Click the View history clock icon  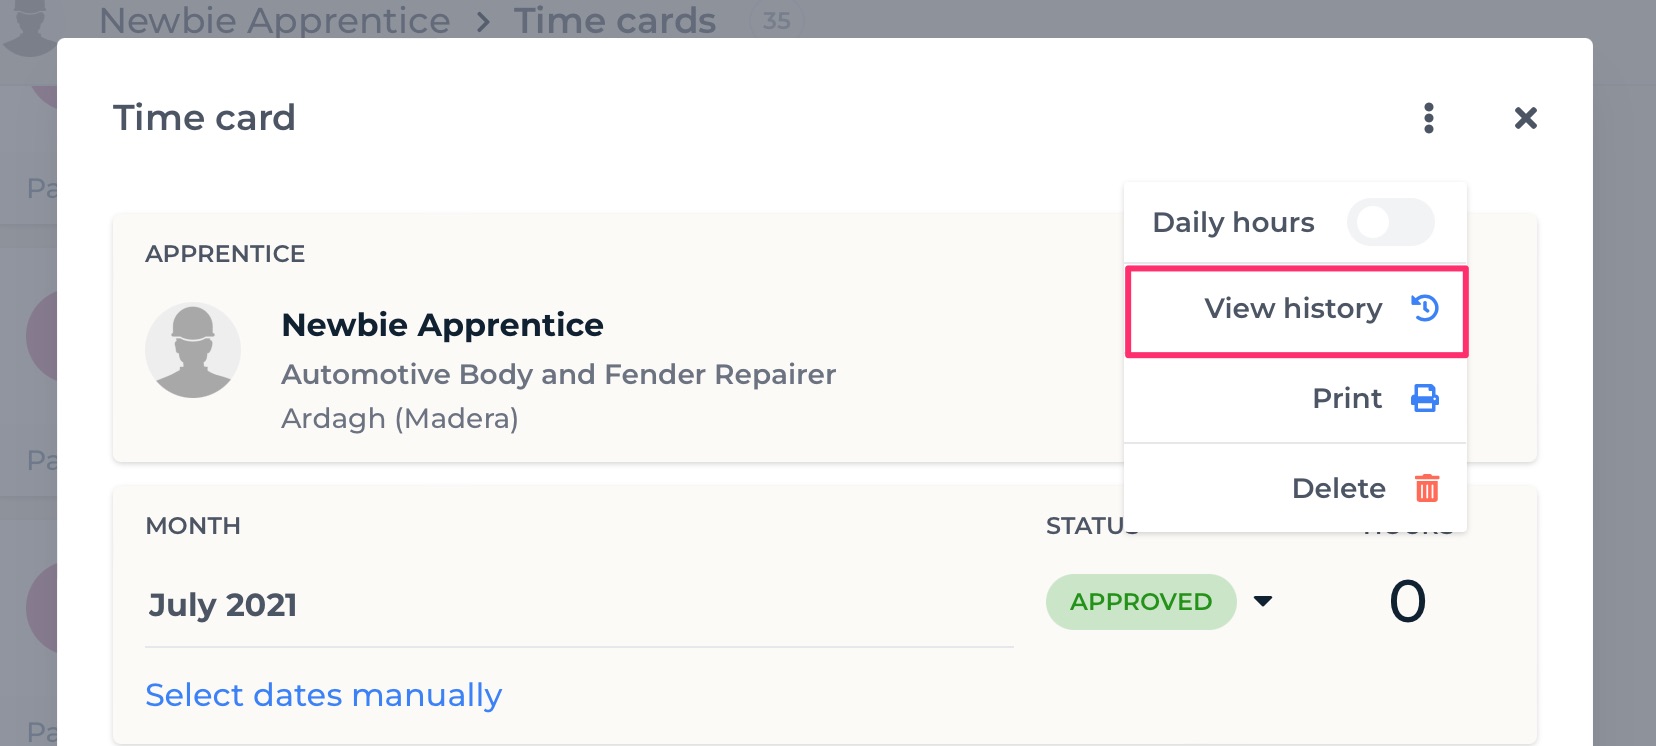[1425, 308]
